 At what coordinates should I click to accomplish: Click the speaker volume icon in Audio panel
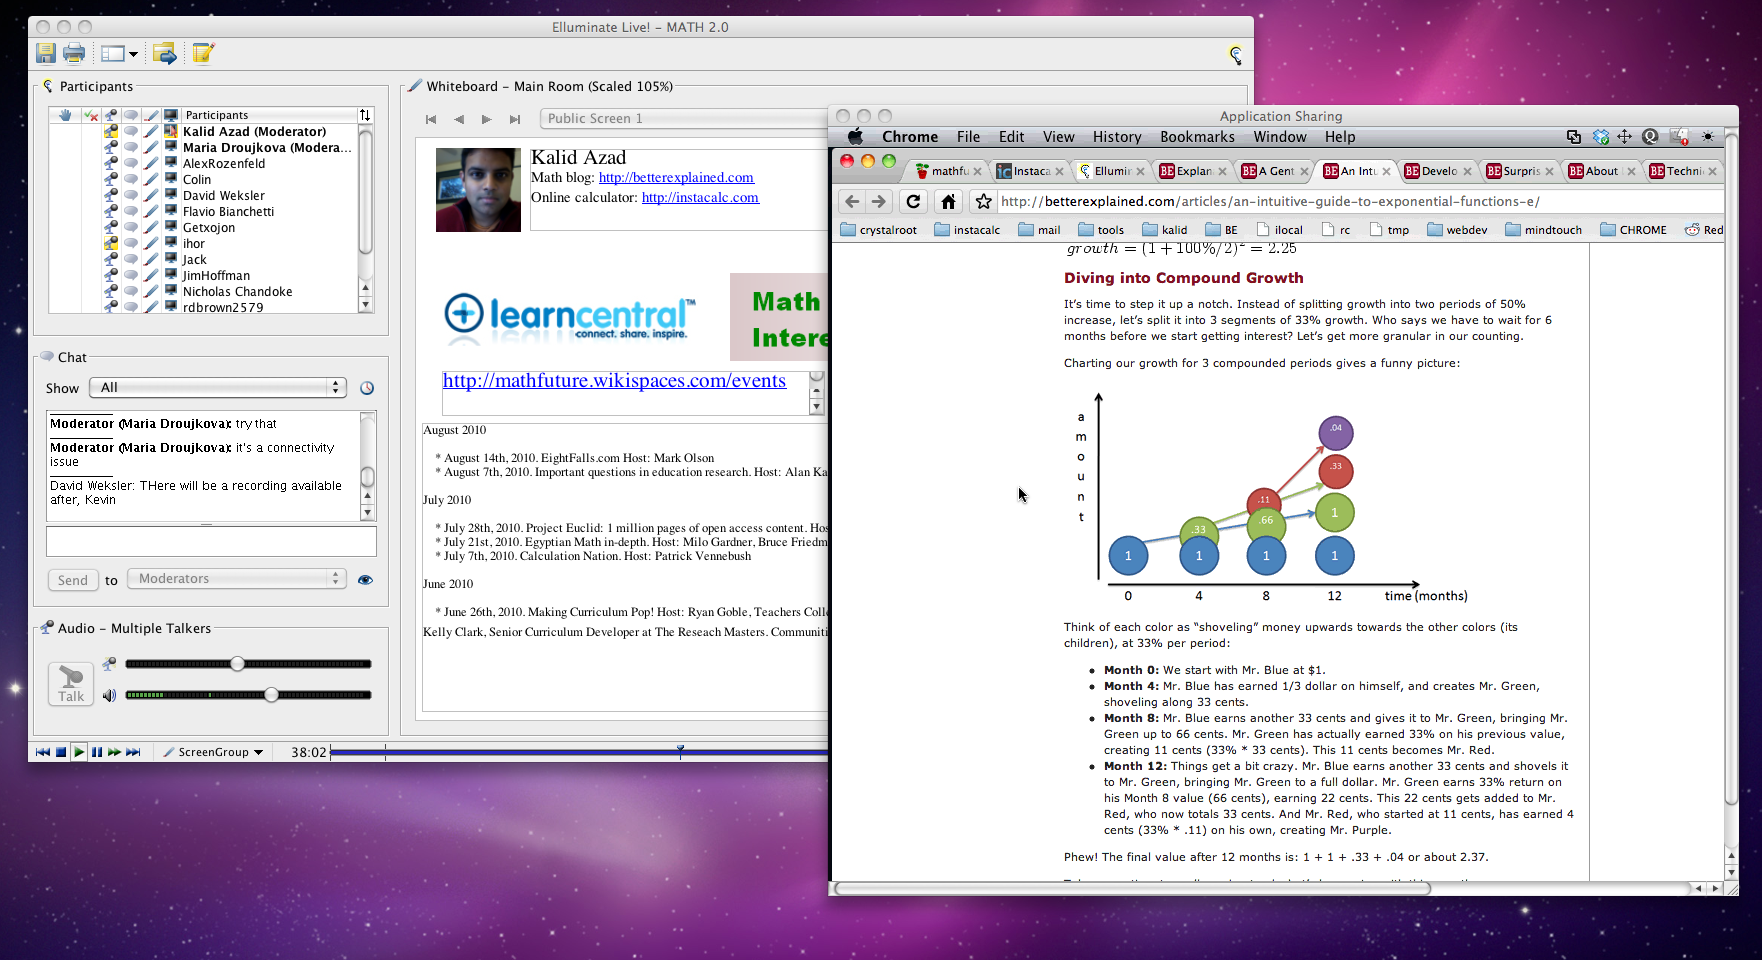109,695
